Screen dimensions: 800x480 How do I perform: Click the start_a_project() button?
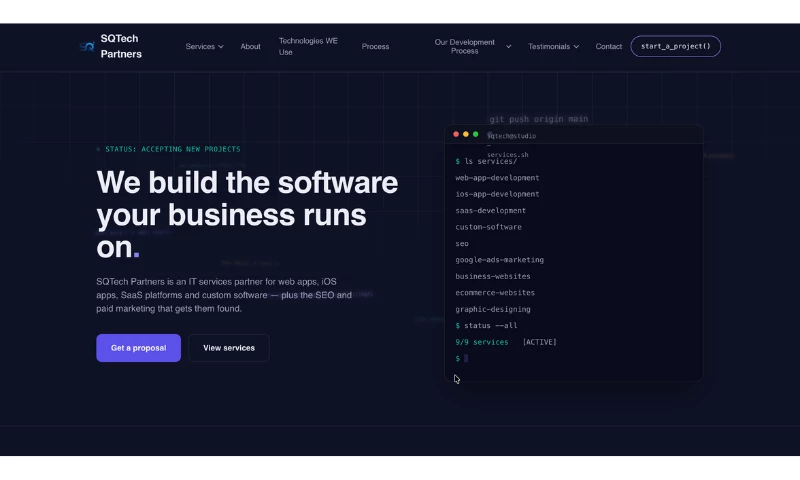click(676, 46)
